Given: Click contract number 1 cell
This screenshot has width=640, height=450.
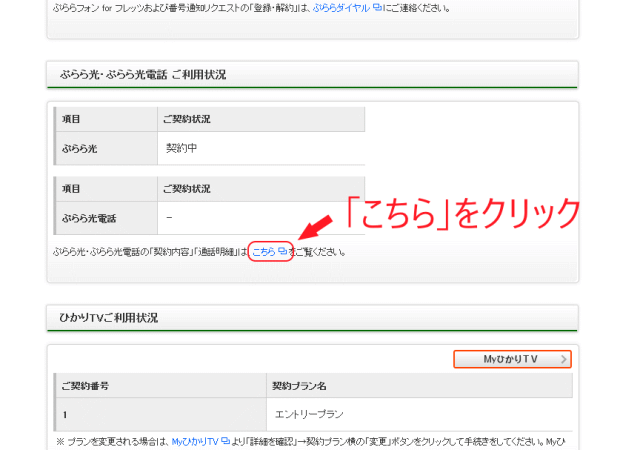Looking at the screenshot, I should pyautogui.click(x=161, y=414).
